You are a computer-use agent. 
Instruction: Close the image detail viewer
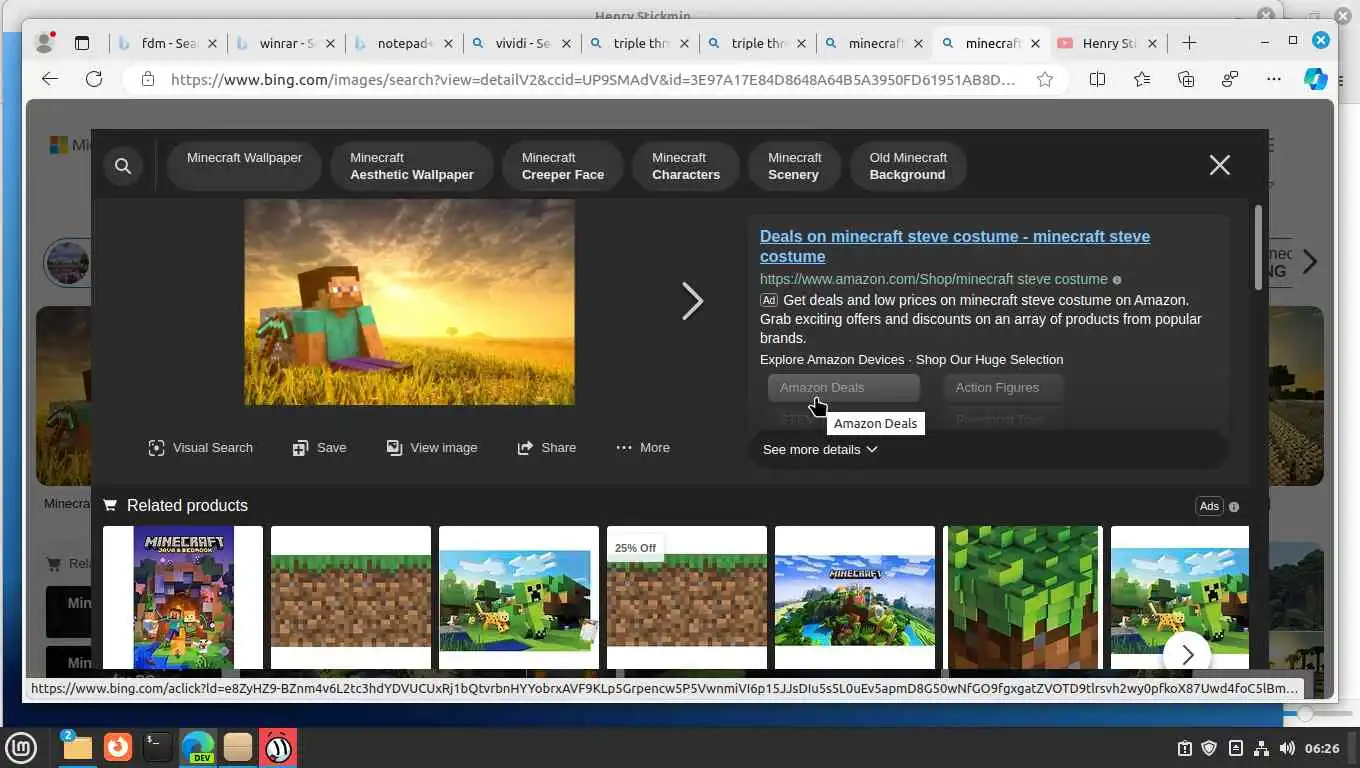[x=1219, y=165]
